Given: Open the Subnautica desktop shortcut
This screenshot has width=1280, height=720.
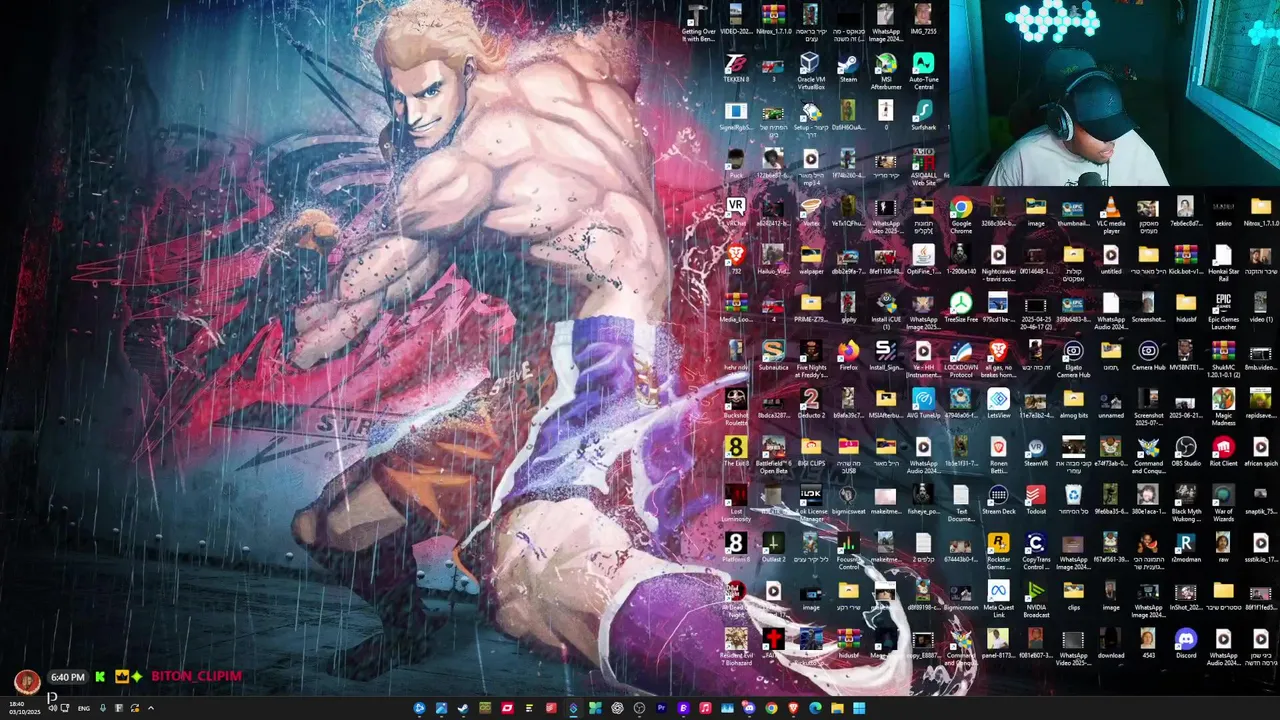Looking at the screenshot, I should [x=773, y=356].
